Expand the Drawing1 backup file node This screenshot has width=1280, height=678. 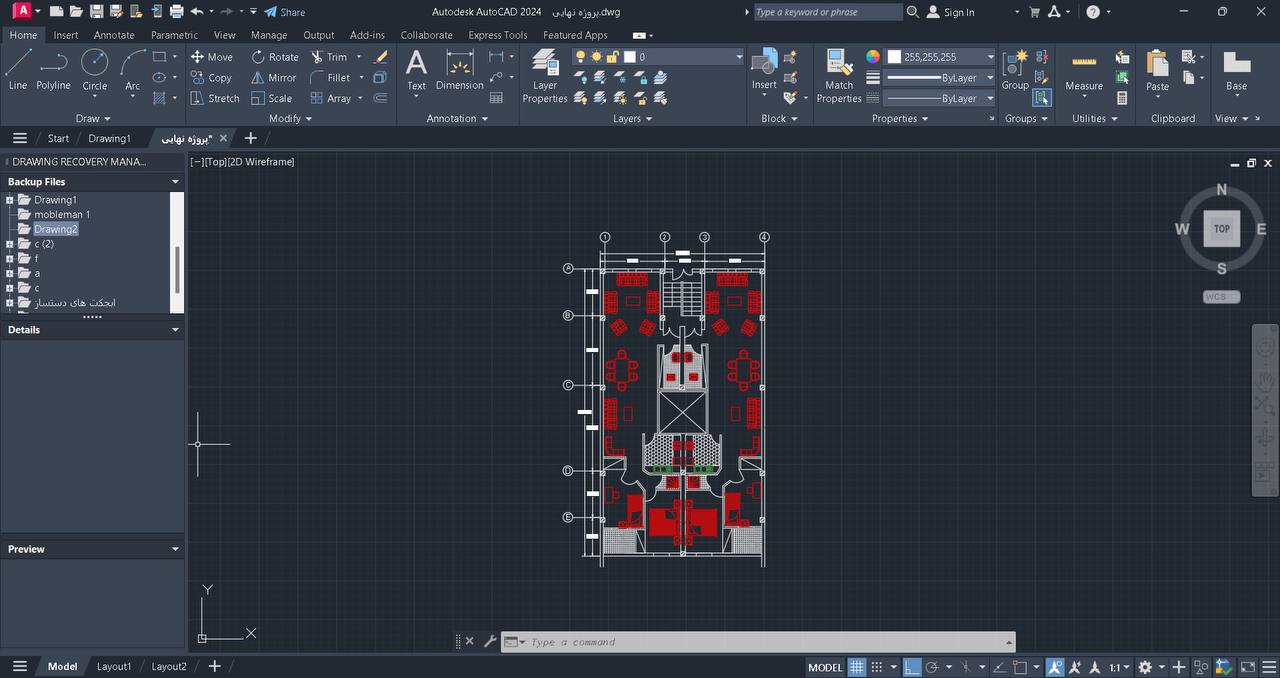[9, 200]
